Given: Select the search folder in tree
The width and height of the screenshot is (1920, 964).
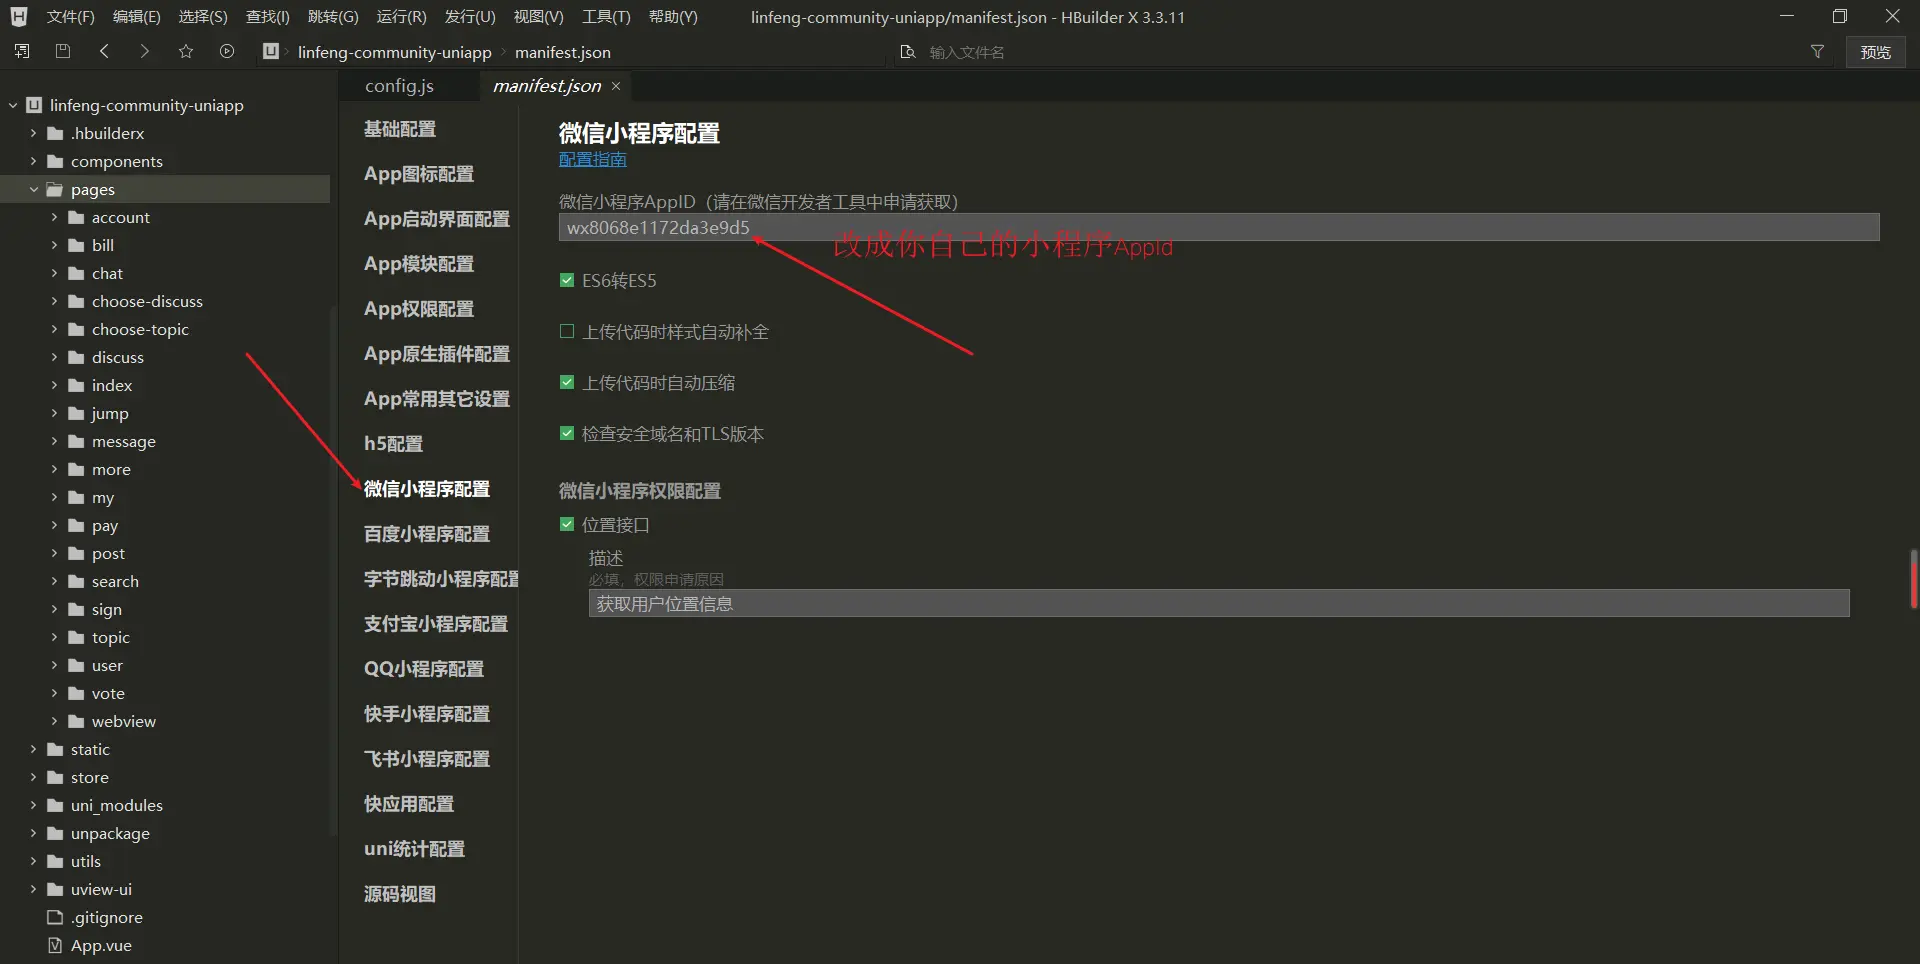Looking at the screenshot, I should pos(115,581).
